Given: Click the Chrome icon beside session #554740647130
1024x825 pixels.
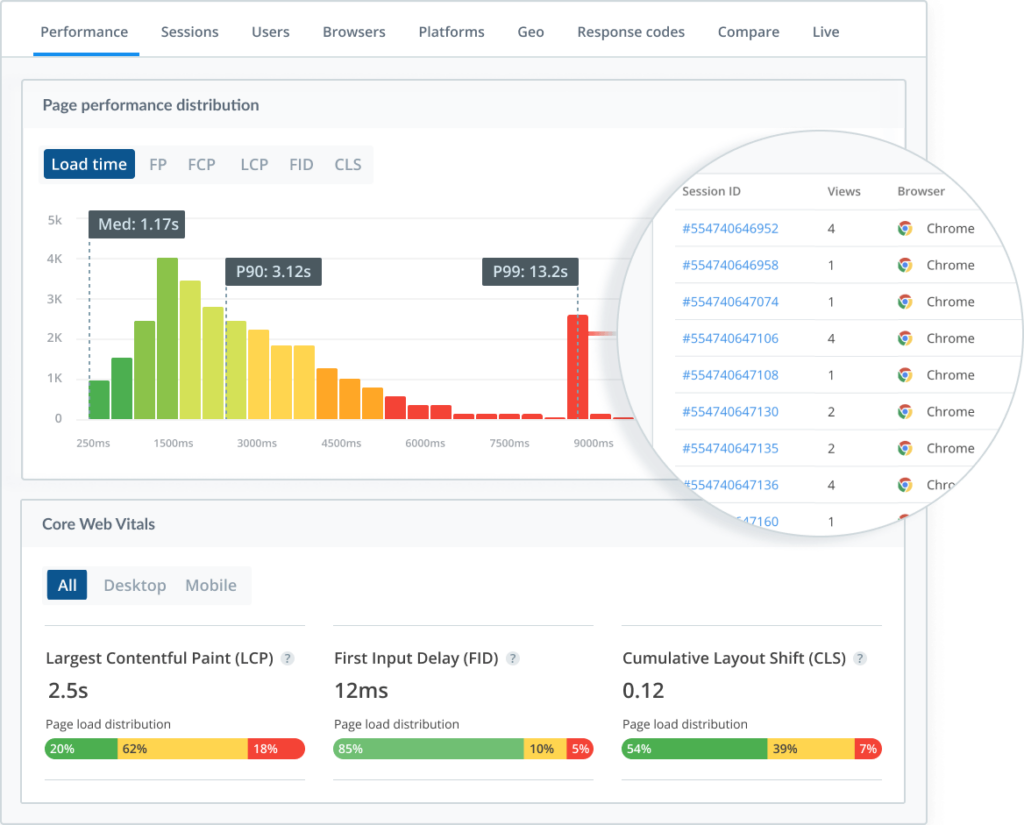Looking at the screenshot, I should (x=904, y=411).
